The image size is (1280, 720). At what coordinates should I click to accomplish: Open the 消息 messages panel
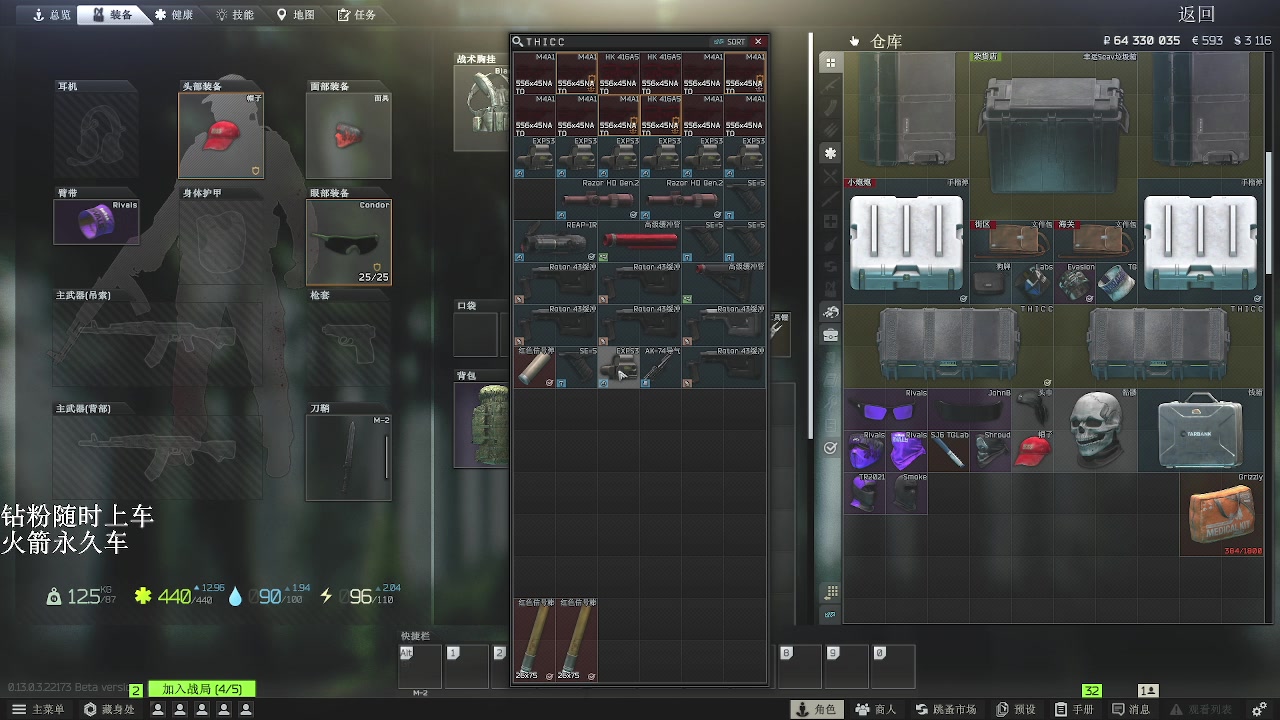tap(1130, 709)
